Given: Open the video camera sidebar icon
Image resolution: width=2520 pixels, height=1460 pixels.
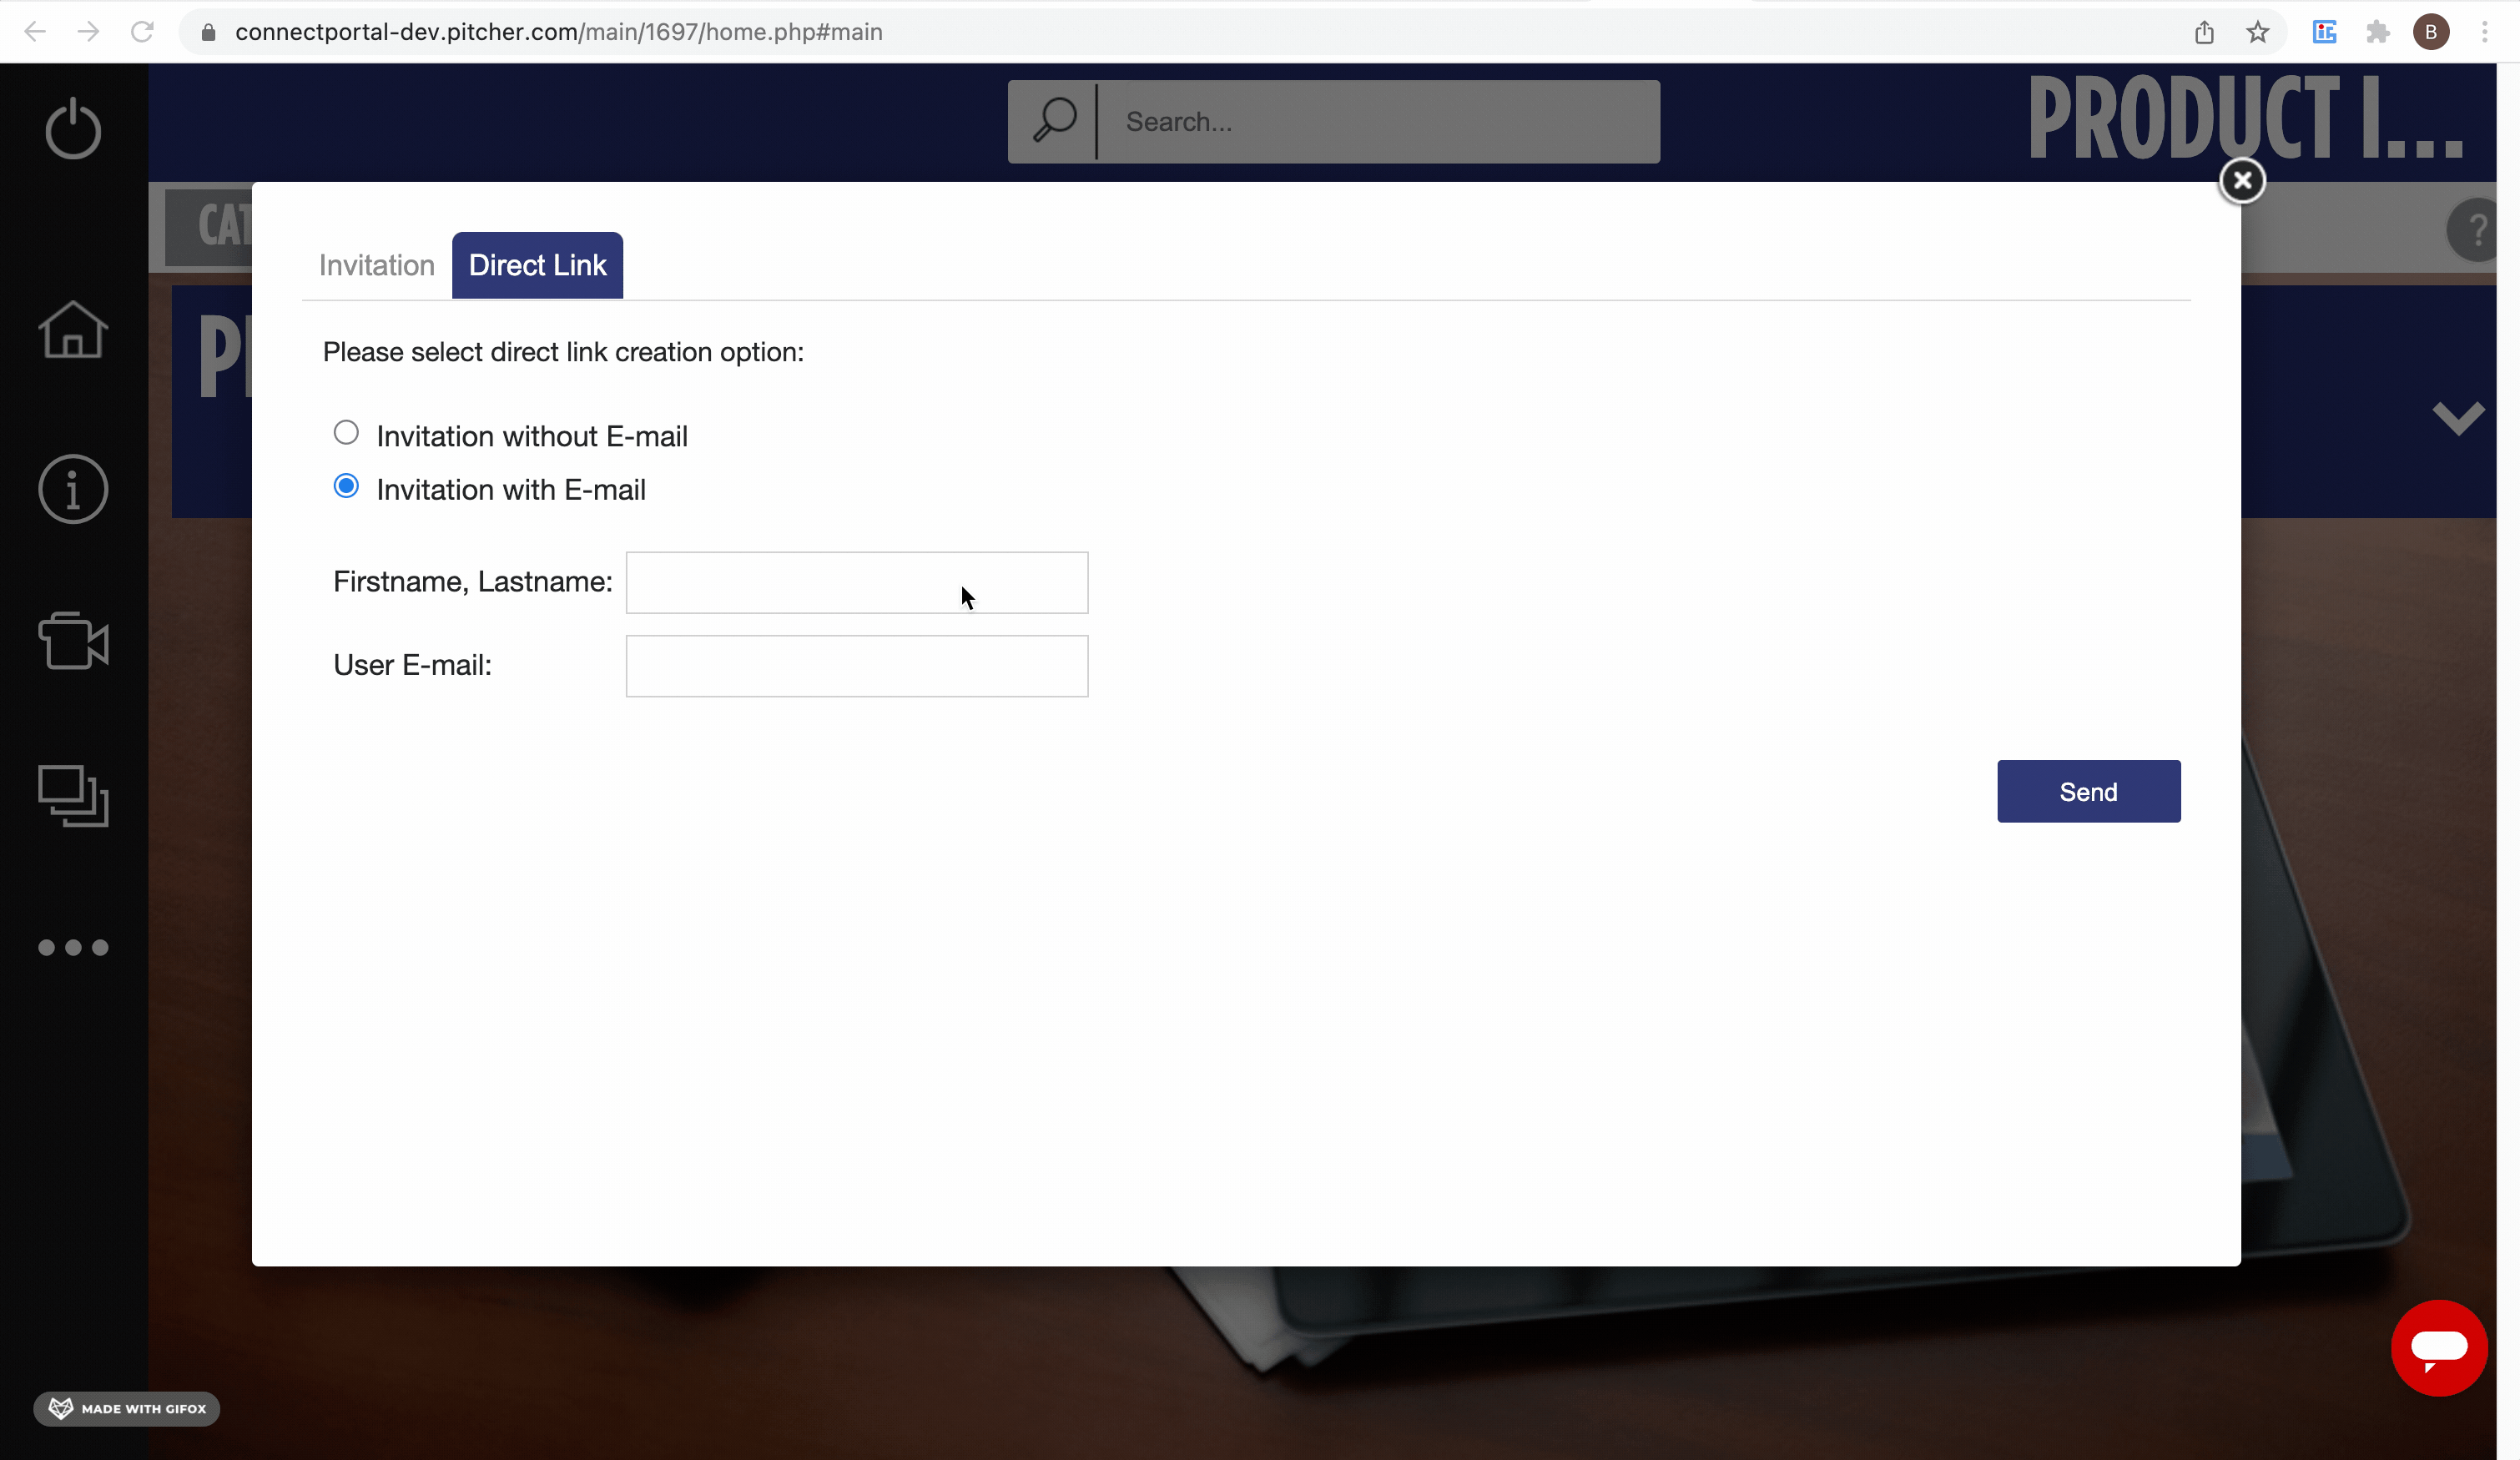Looking at the screenshot, I should 73,641.
